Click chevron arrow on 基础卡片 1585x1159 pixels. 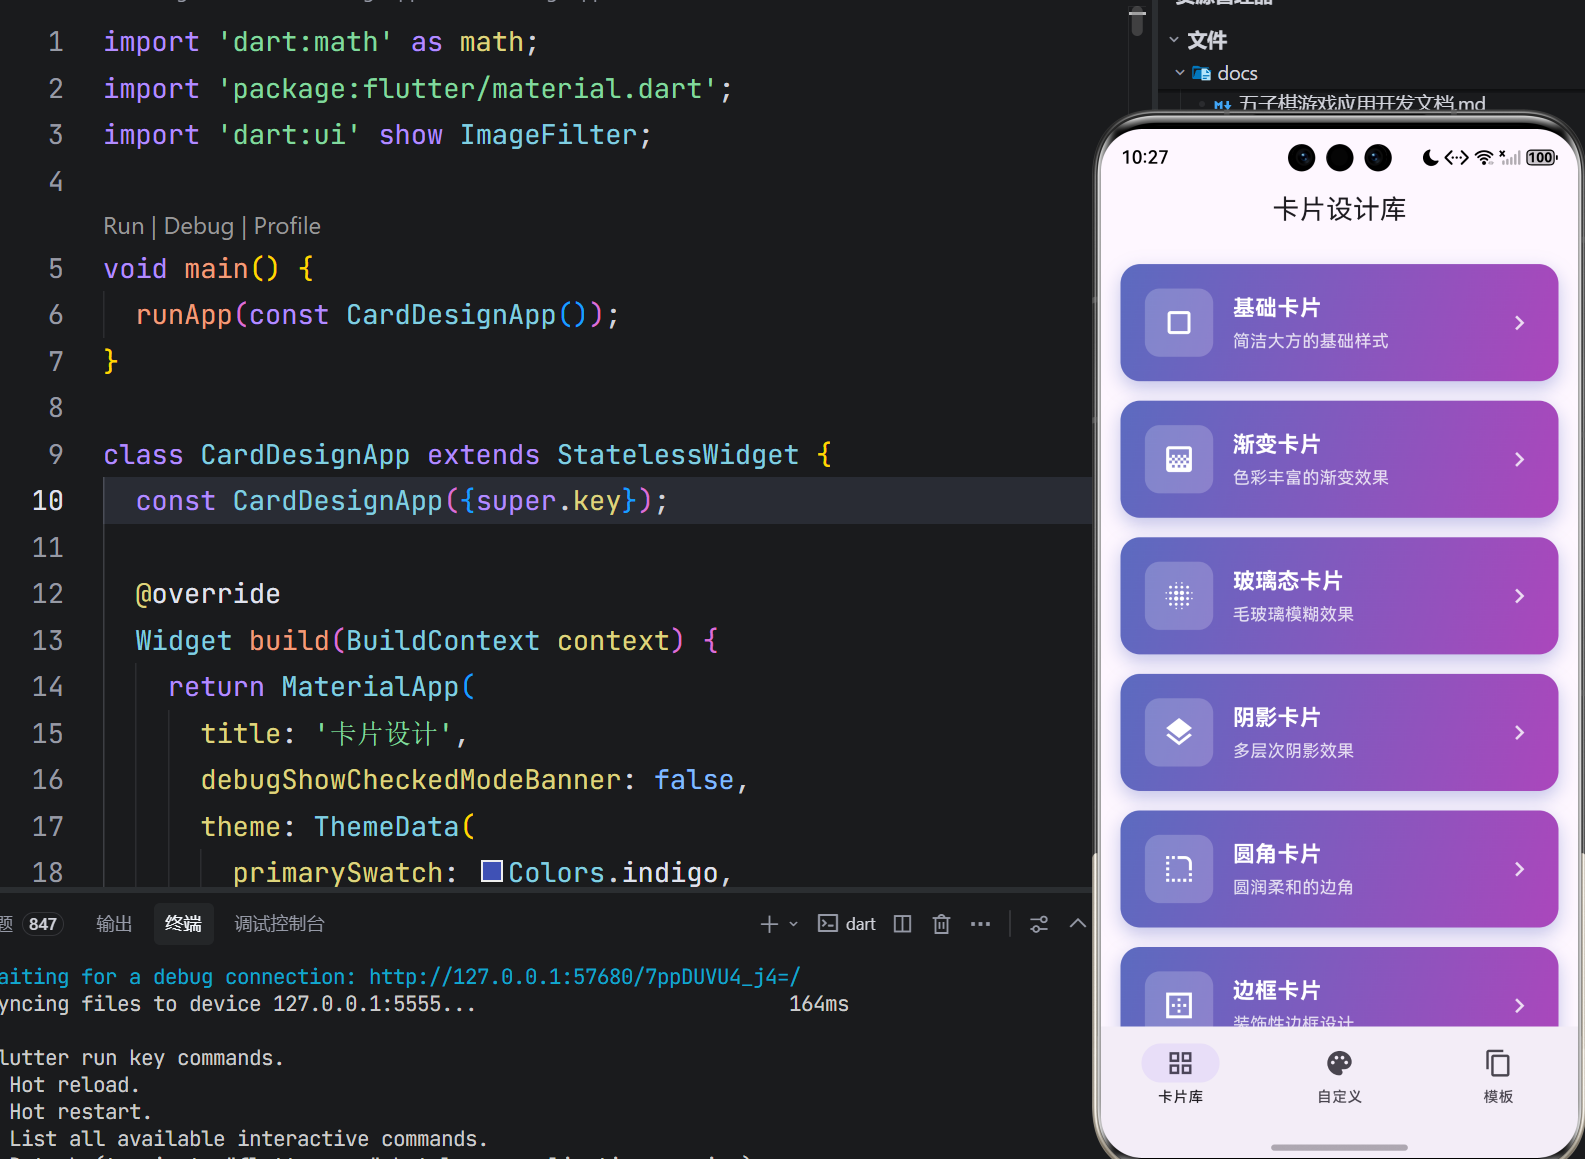click(1519, 322)
